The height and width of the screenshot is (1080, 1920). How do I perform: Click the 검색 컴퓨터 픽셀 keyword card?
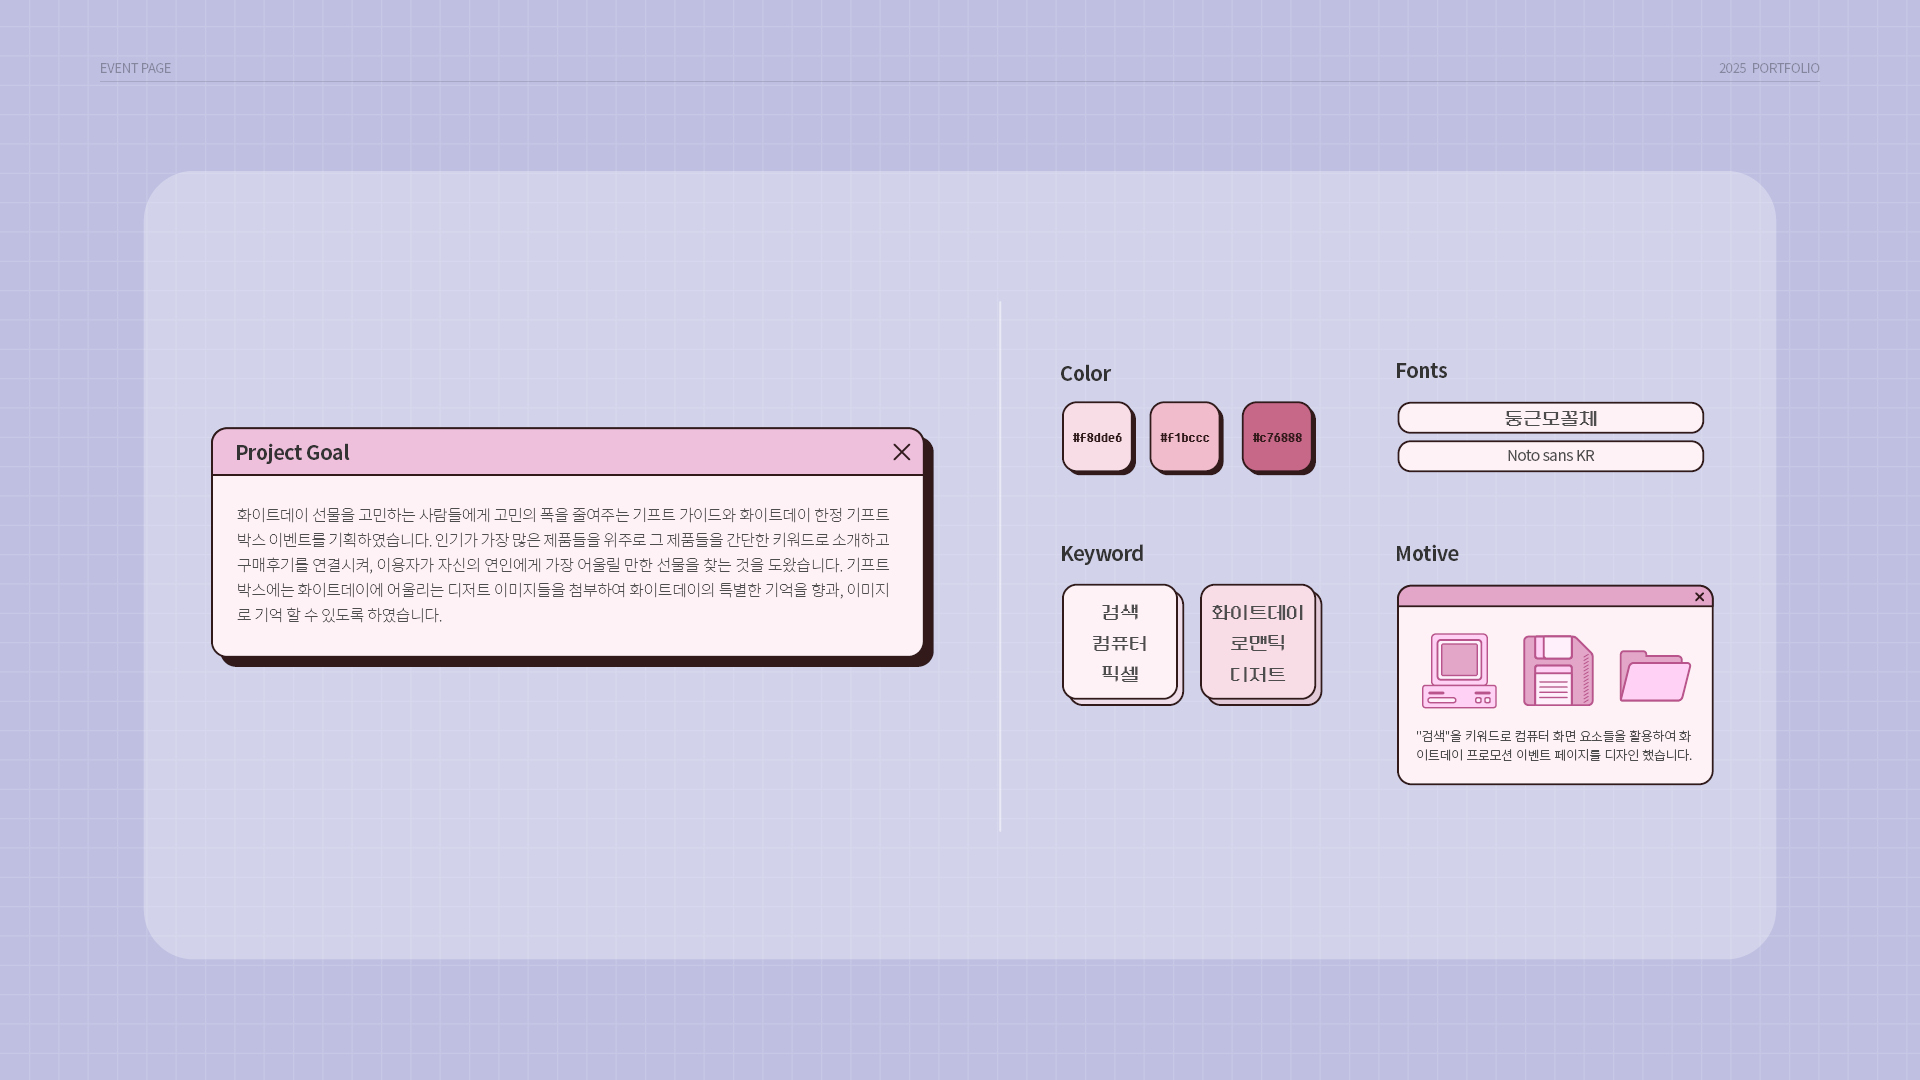point(1120,642)
